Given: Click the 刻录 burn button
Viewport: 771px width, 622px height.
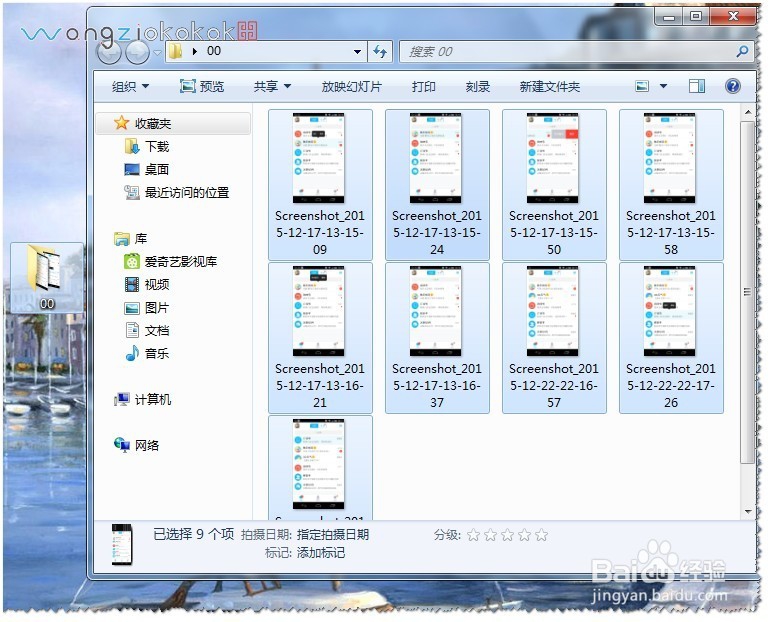Looking at the screenshot, I should point(477,87).
